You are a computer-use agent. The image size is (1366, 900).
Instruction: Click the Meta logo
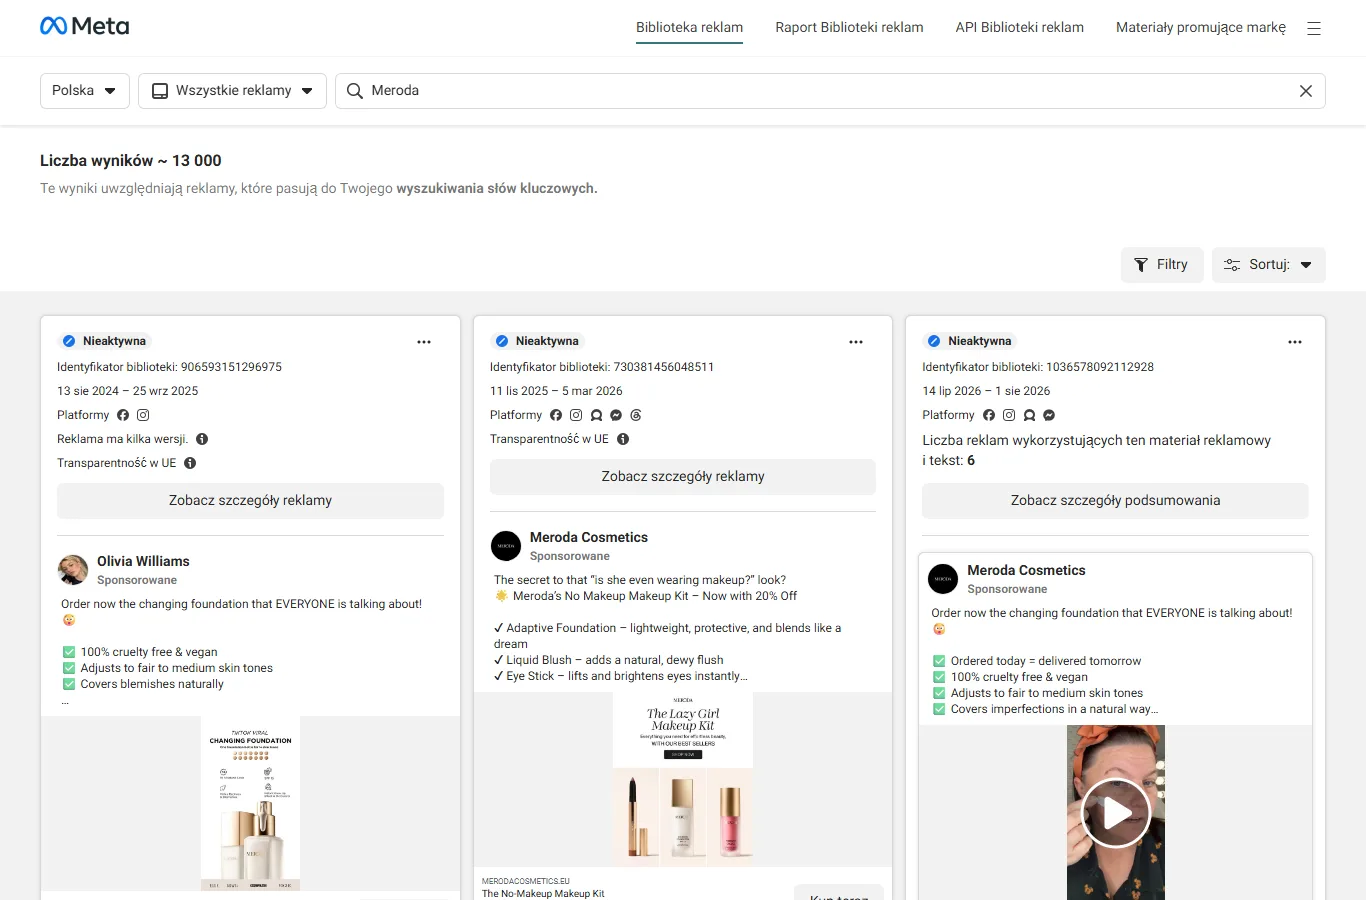pos(85,26)
